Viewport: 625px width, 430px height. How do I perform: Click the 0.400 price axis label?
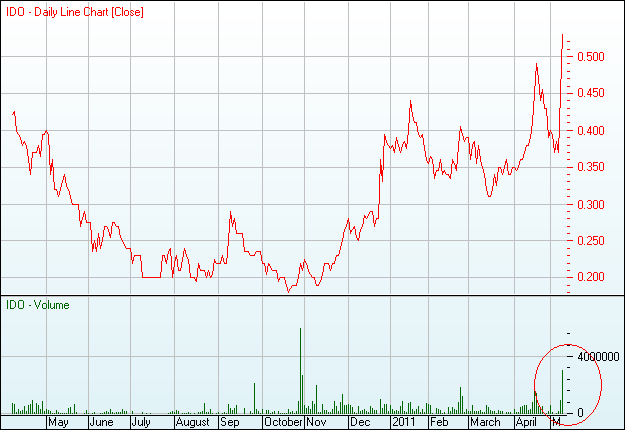pos(591,131)
